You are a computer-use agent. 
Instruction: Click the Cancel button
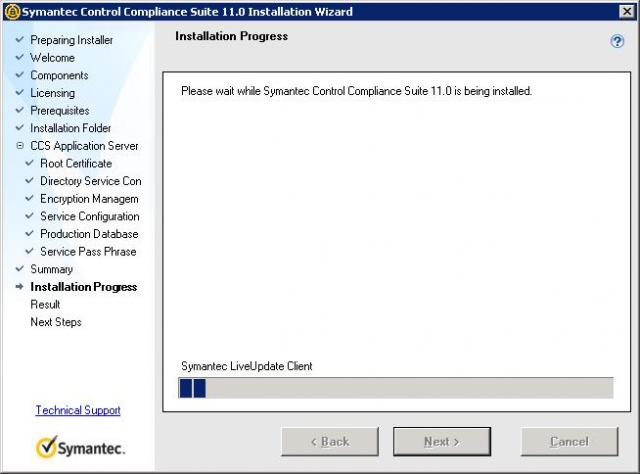(569, 441)
